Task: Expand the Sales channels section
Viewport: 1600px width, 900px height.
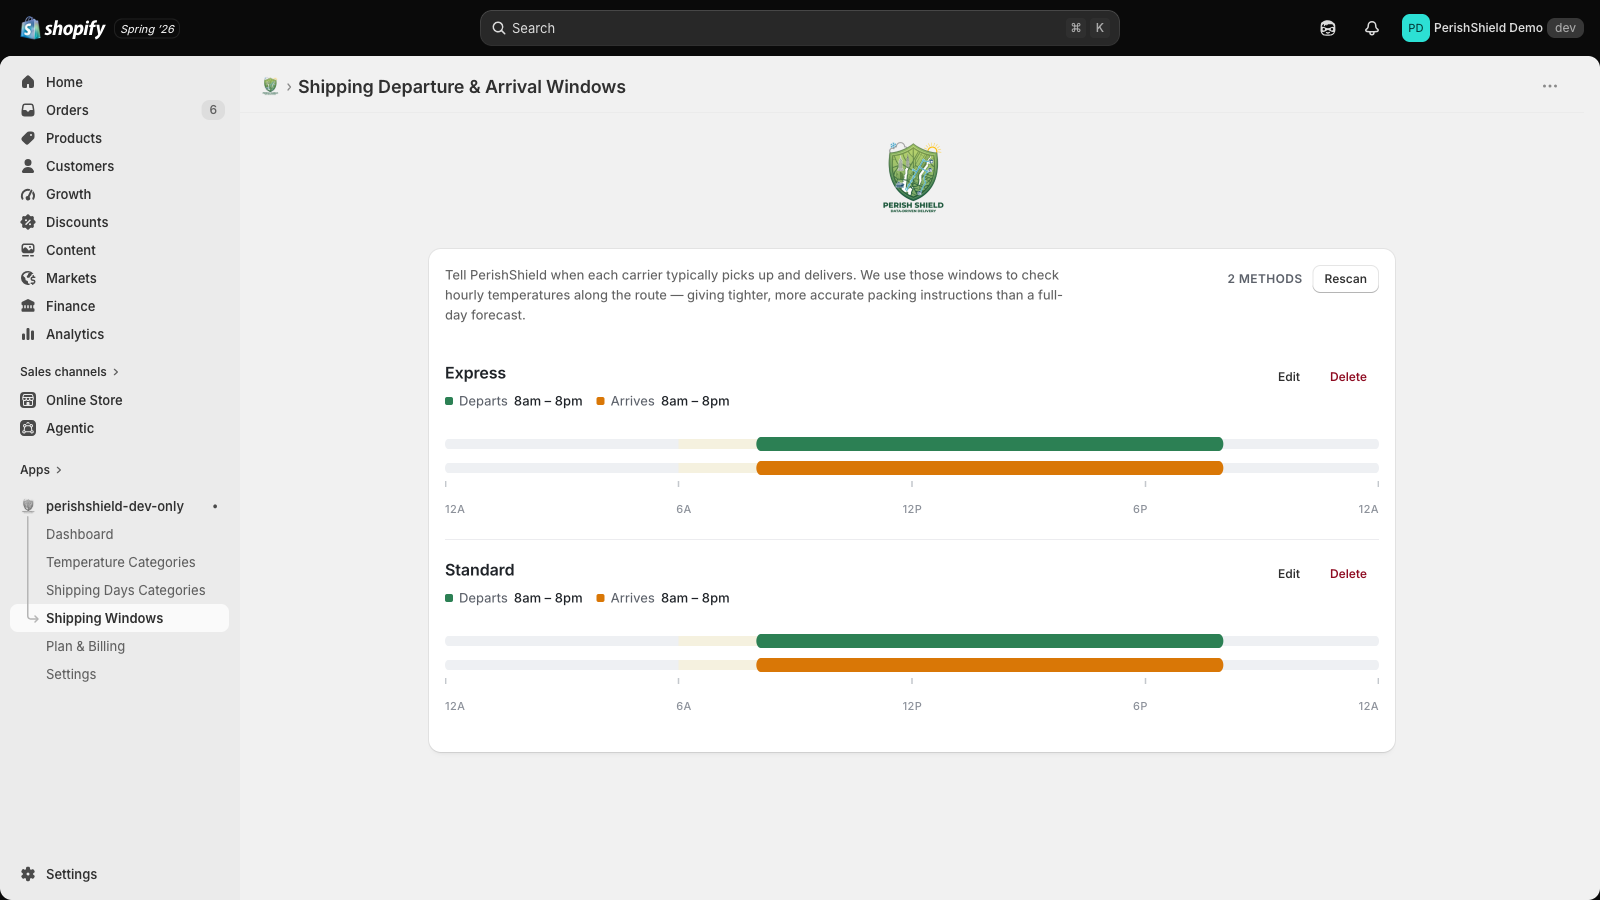Action: coord(70,372)
